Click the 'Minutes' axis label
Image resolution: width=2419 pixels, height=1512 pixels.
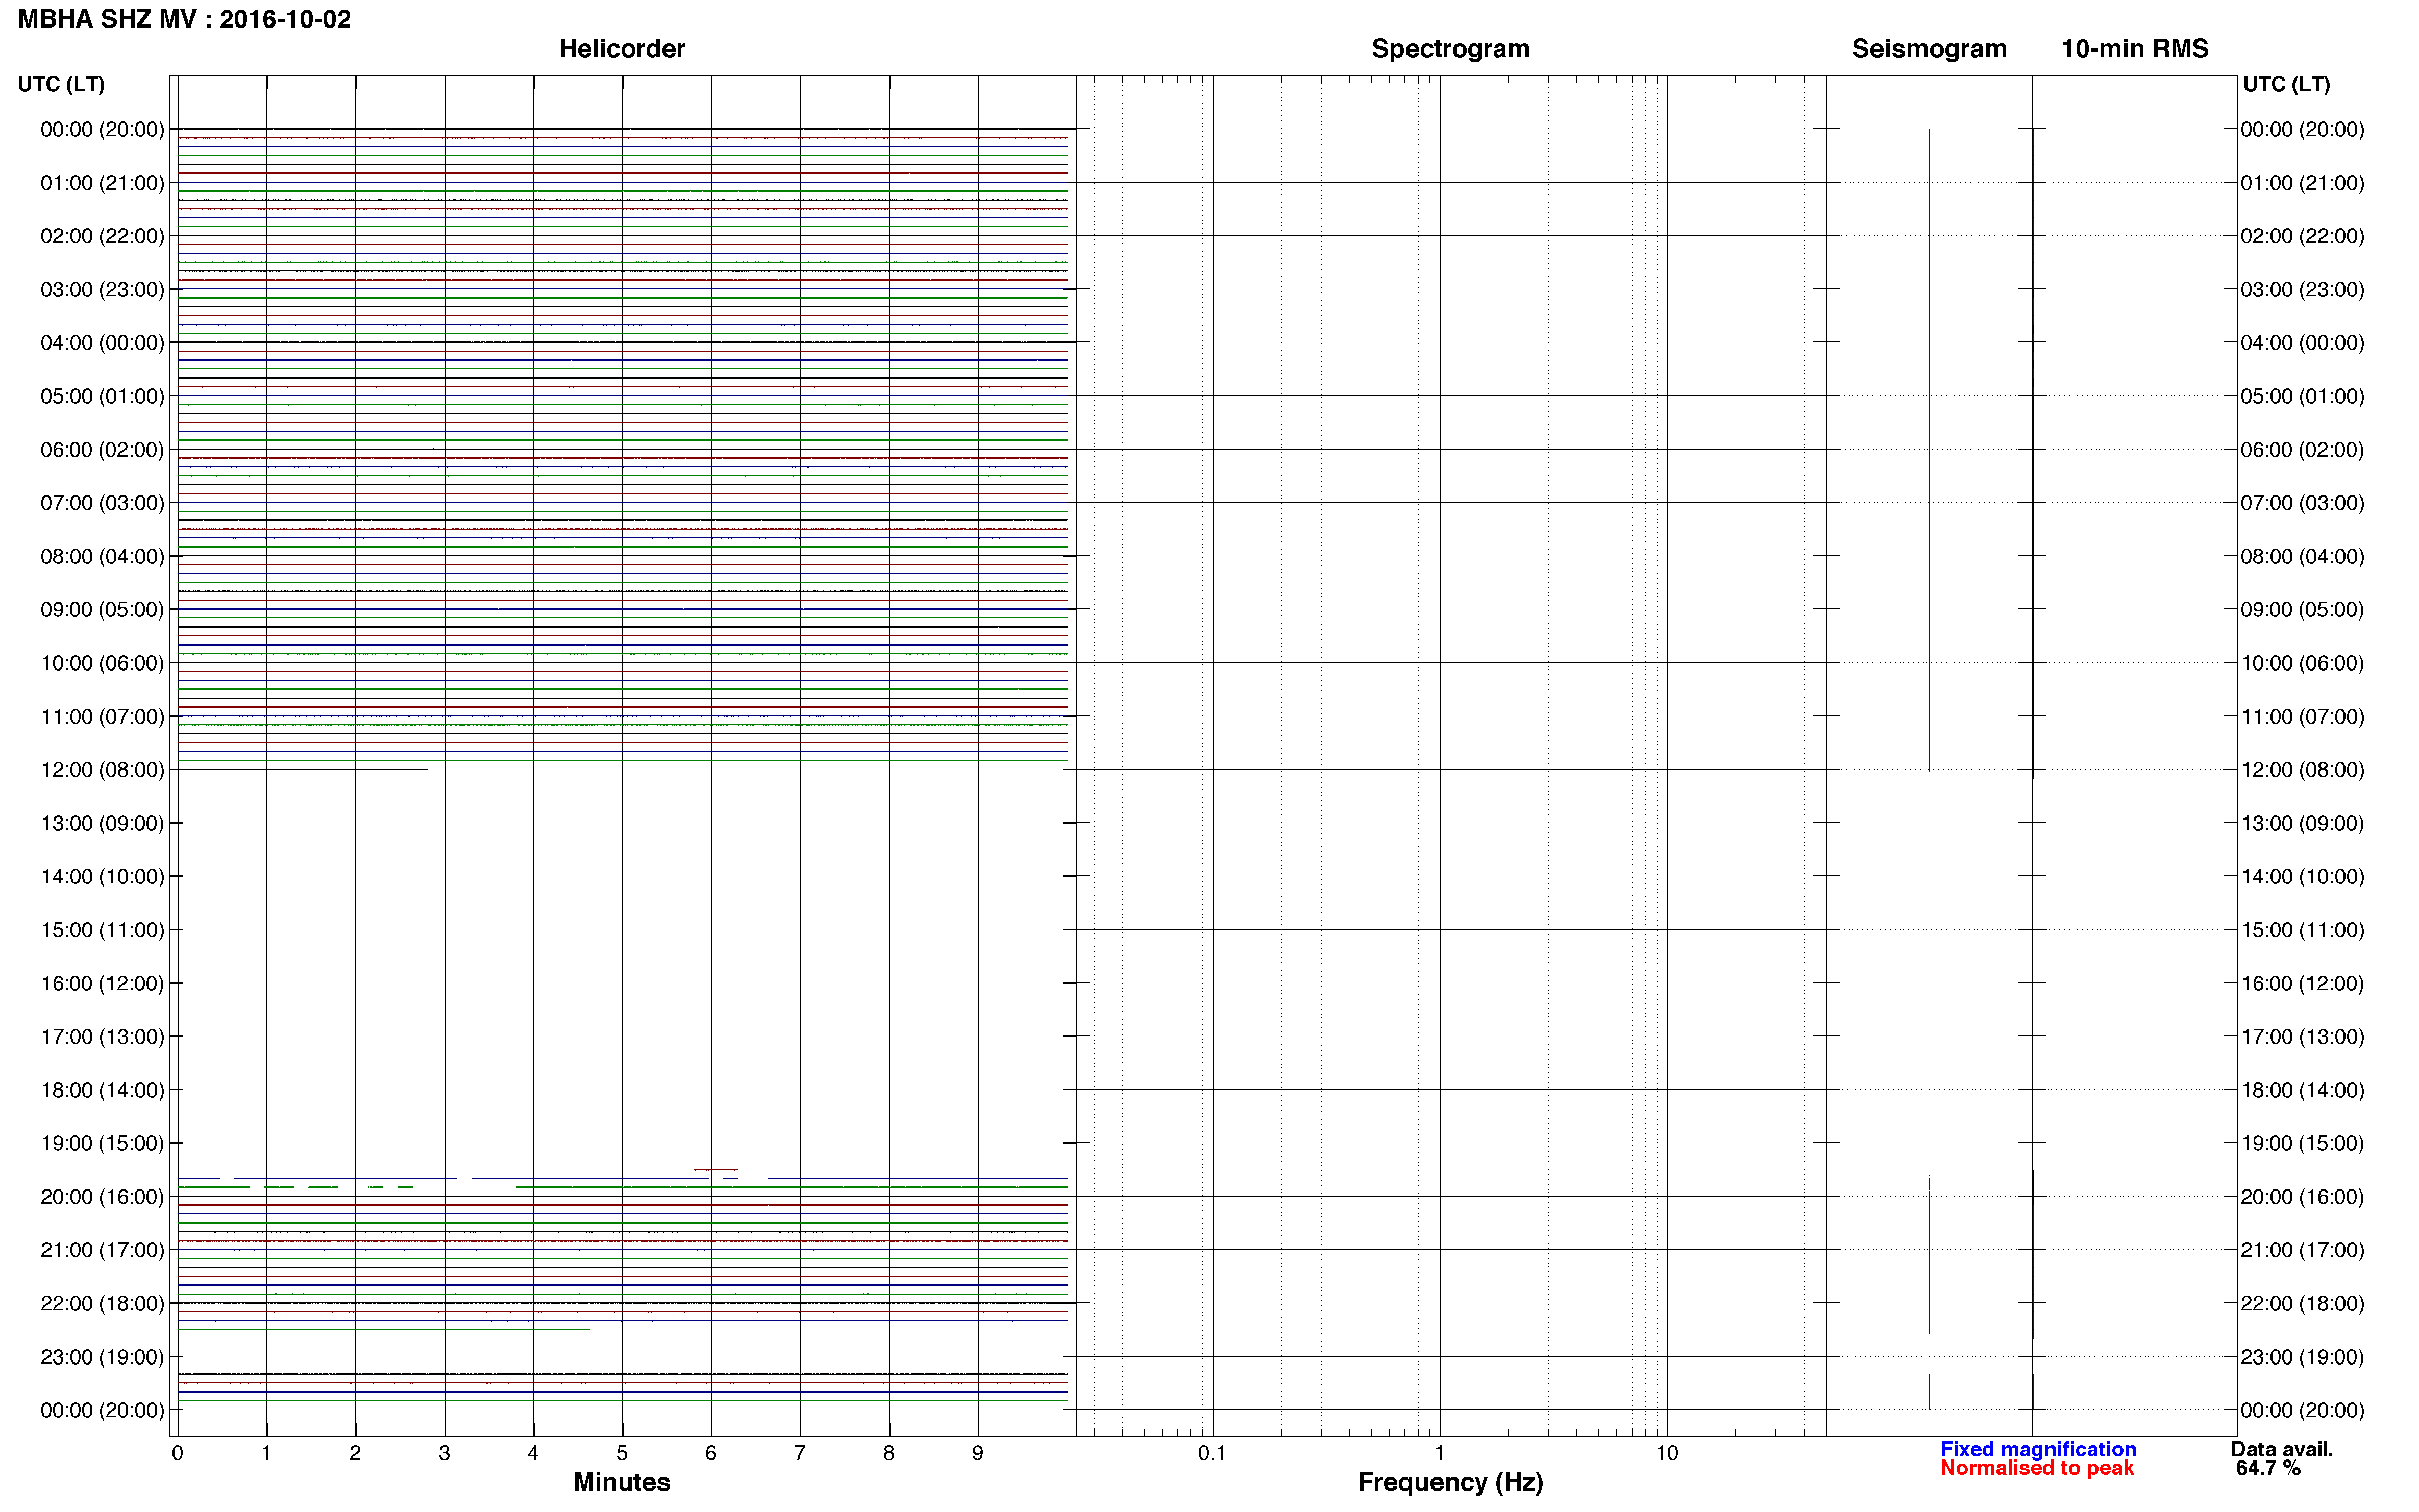click(622, 1482)
